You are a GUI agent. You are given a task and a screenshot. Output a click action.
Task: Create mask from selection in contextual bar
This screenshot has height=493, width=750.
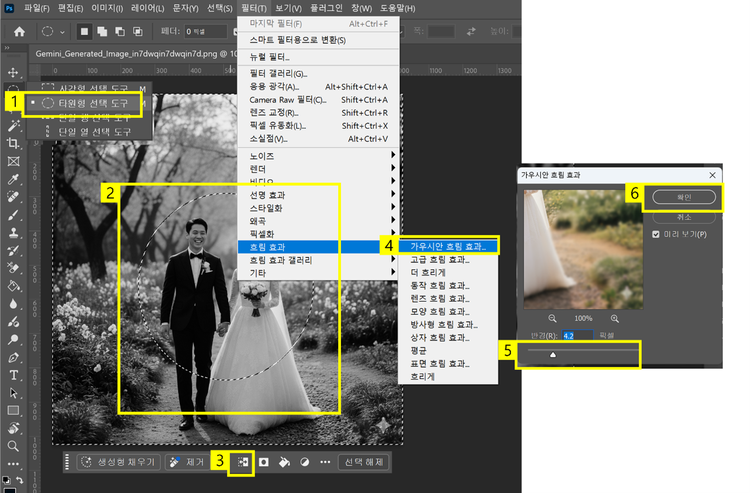[x=264, y=462]
